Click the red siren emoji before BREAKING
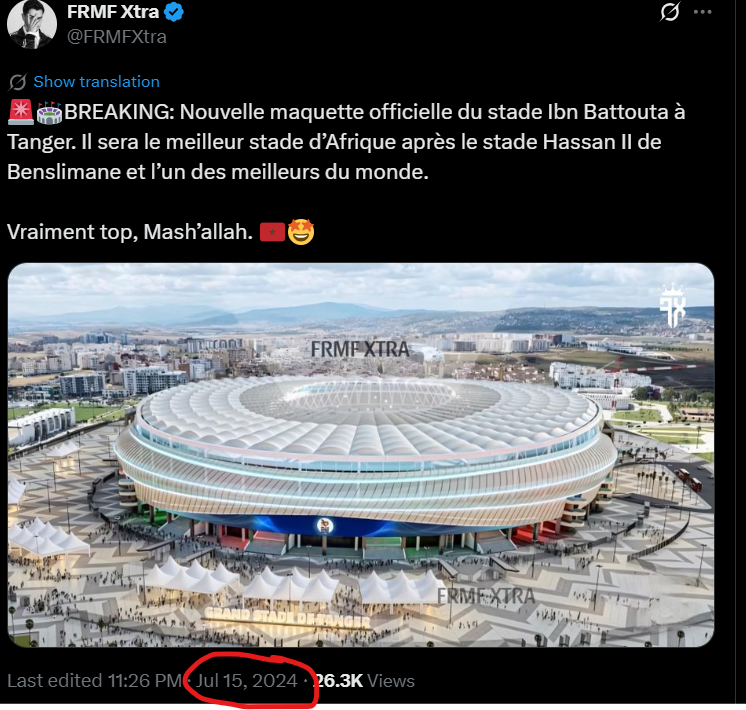The width and height of the screenshot is (746, 710). pos(19,113)
